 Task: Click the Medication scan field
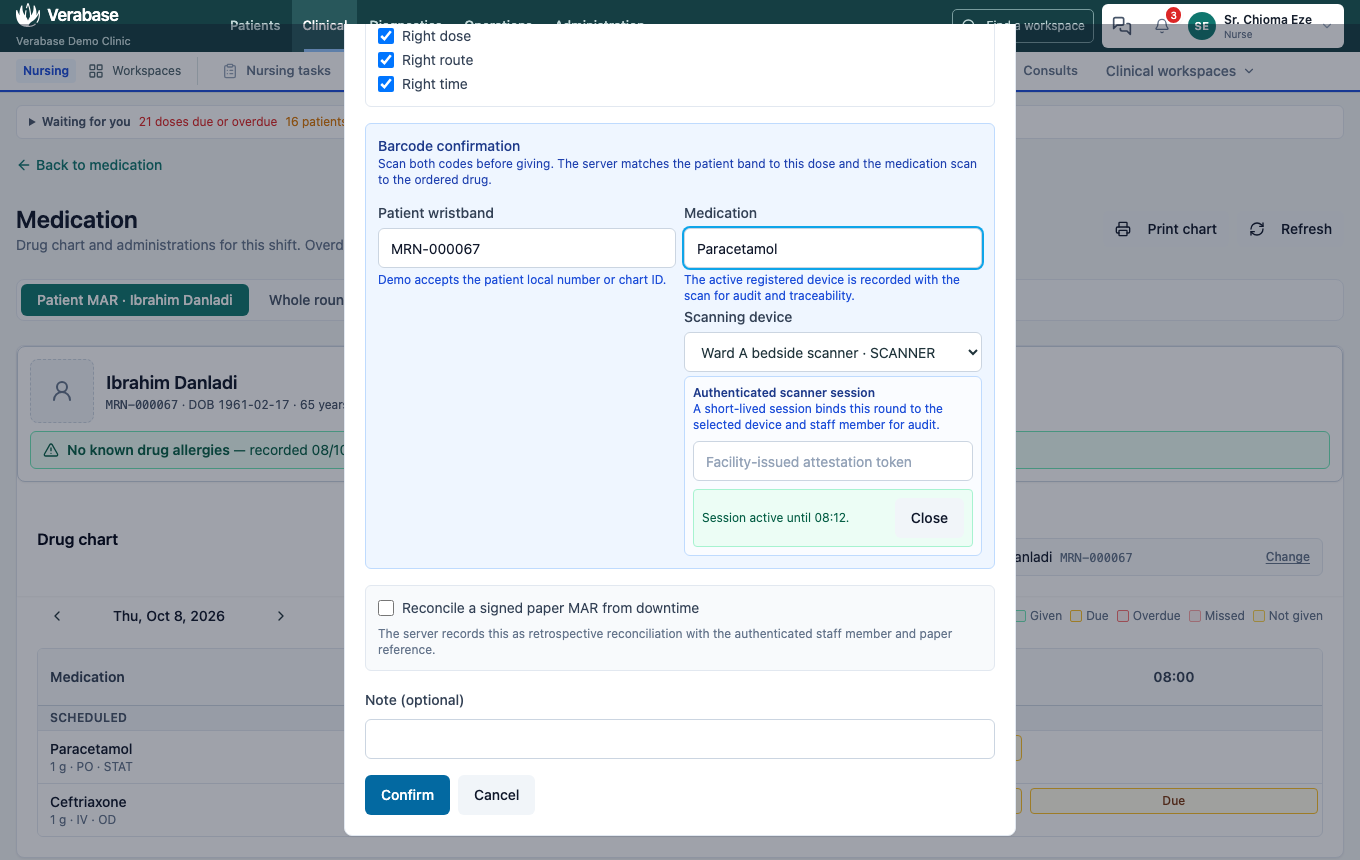click(833, 248)
